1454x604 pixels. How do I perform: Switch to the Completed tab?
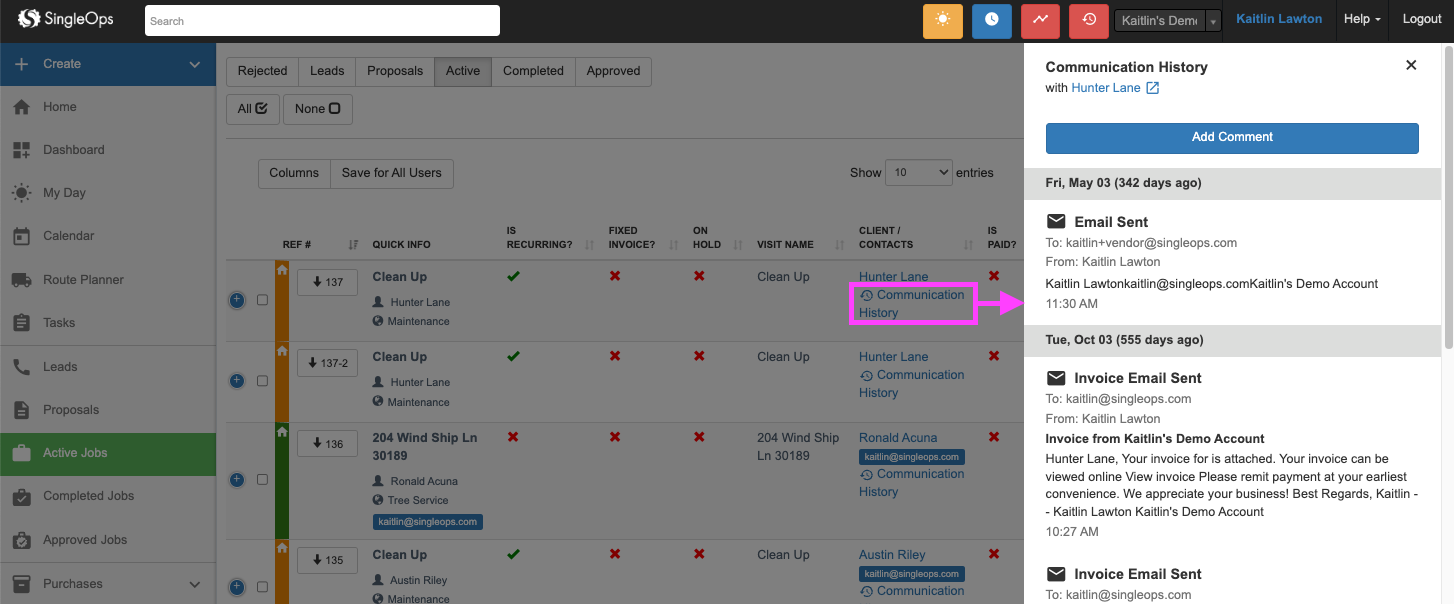pos(533,71)
